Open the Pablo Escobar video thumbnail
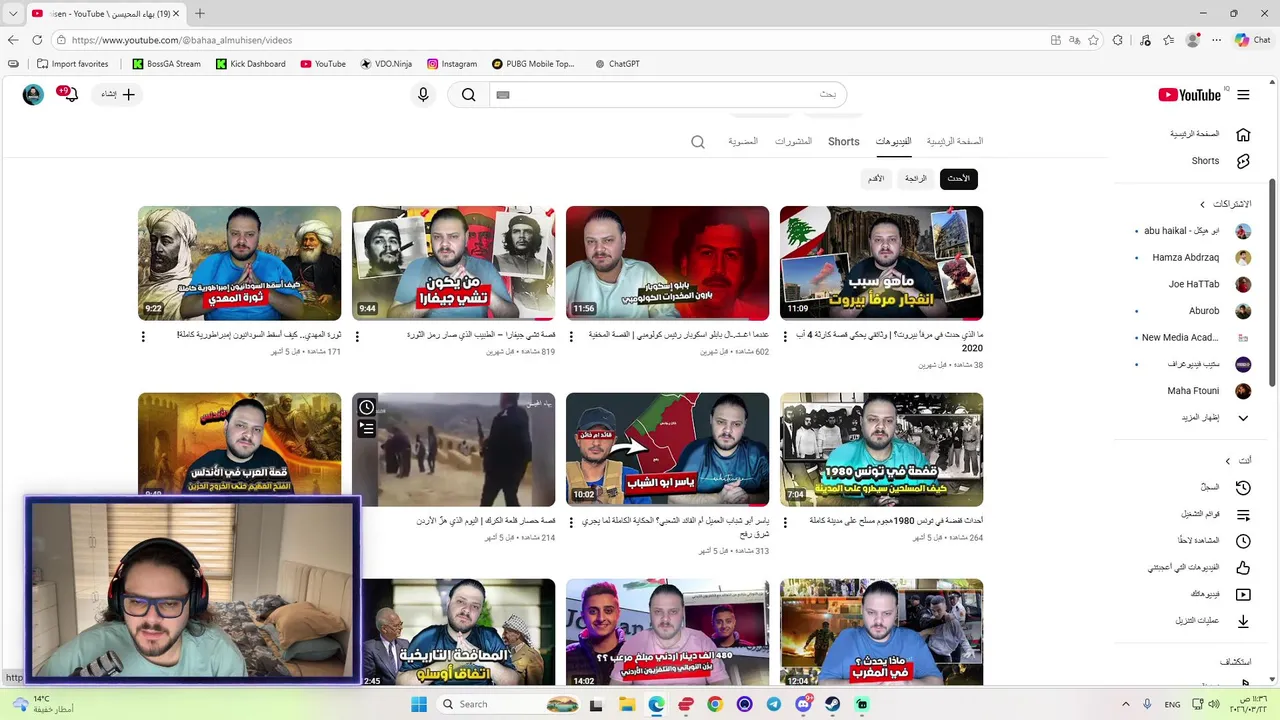The image size is (1280, 720). point(667,263)
